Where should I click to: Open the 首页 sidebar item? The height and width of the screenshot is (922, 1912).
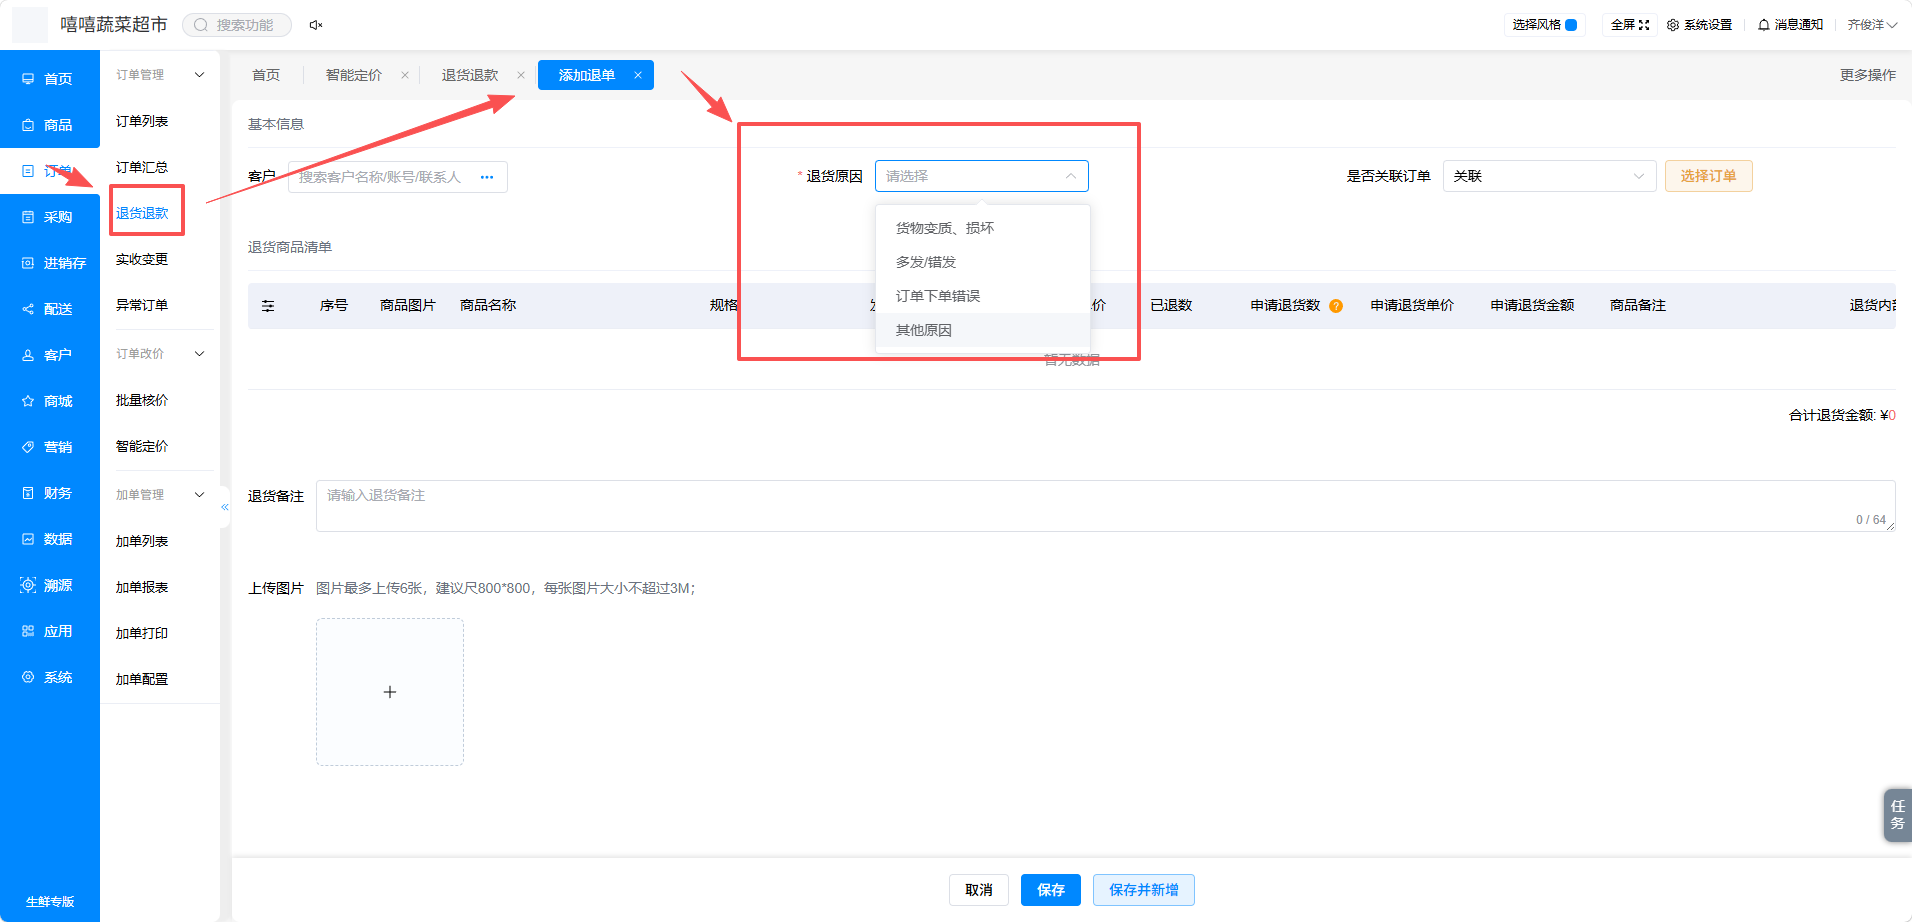pyautogui.click(x=49, y=79)
